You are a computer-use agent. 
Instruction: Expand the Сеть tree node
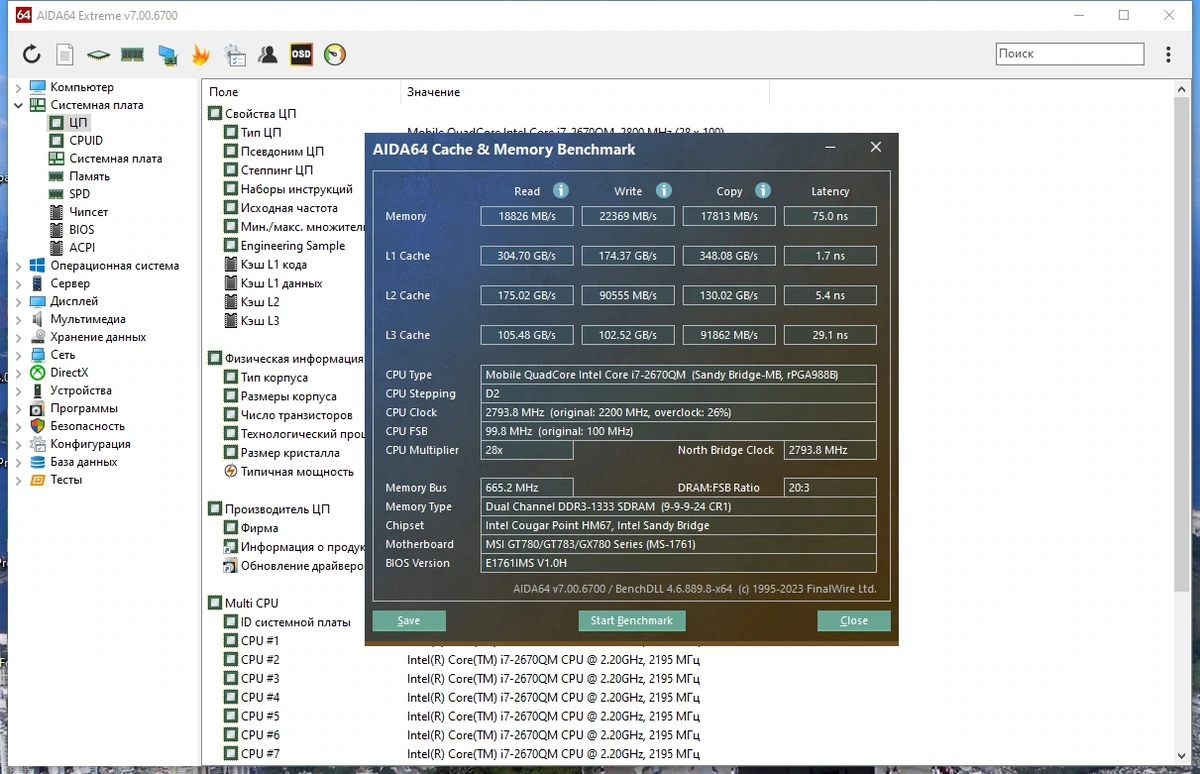18,355
